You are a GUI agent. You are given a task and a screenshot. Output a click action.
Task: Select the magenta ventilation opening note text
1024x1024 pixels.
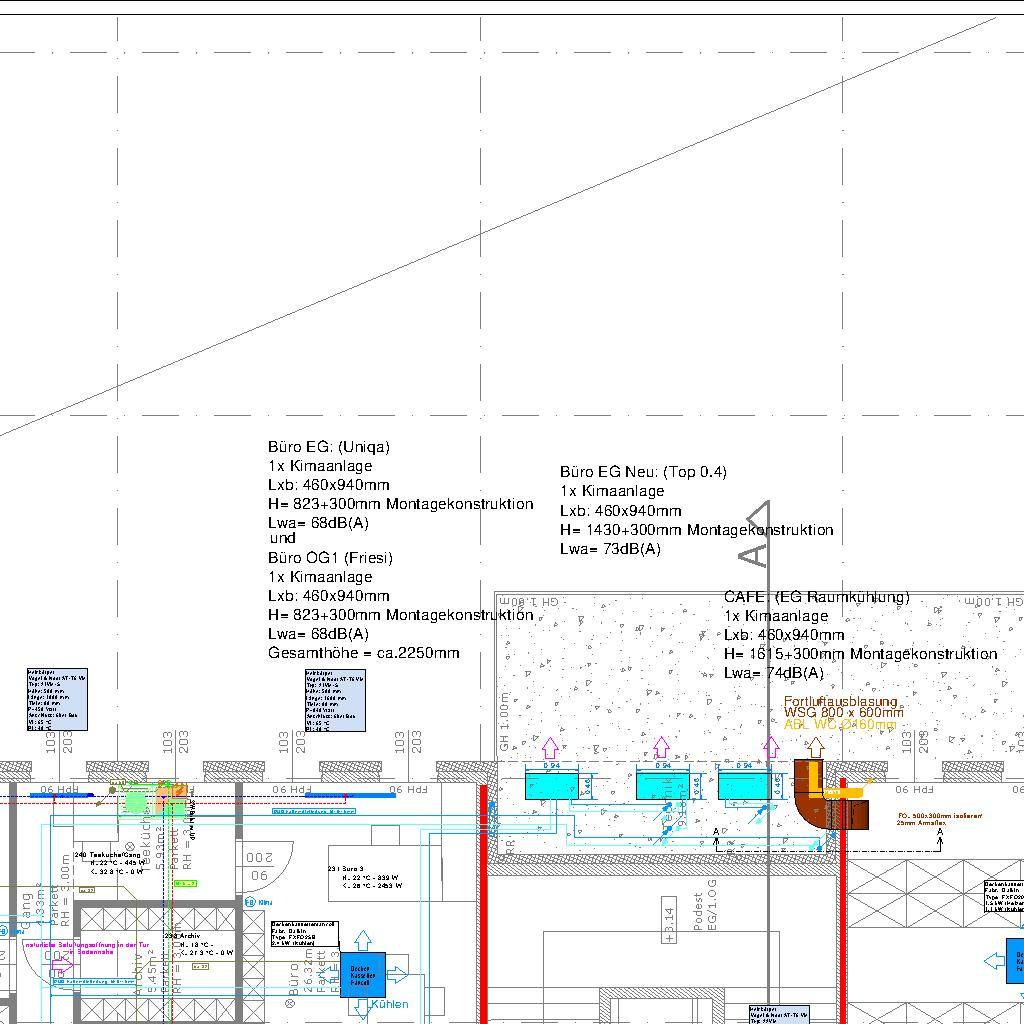click(88, 948)
